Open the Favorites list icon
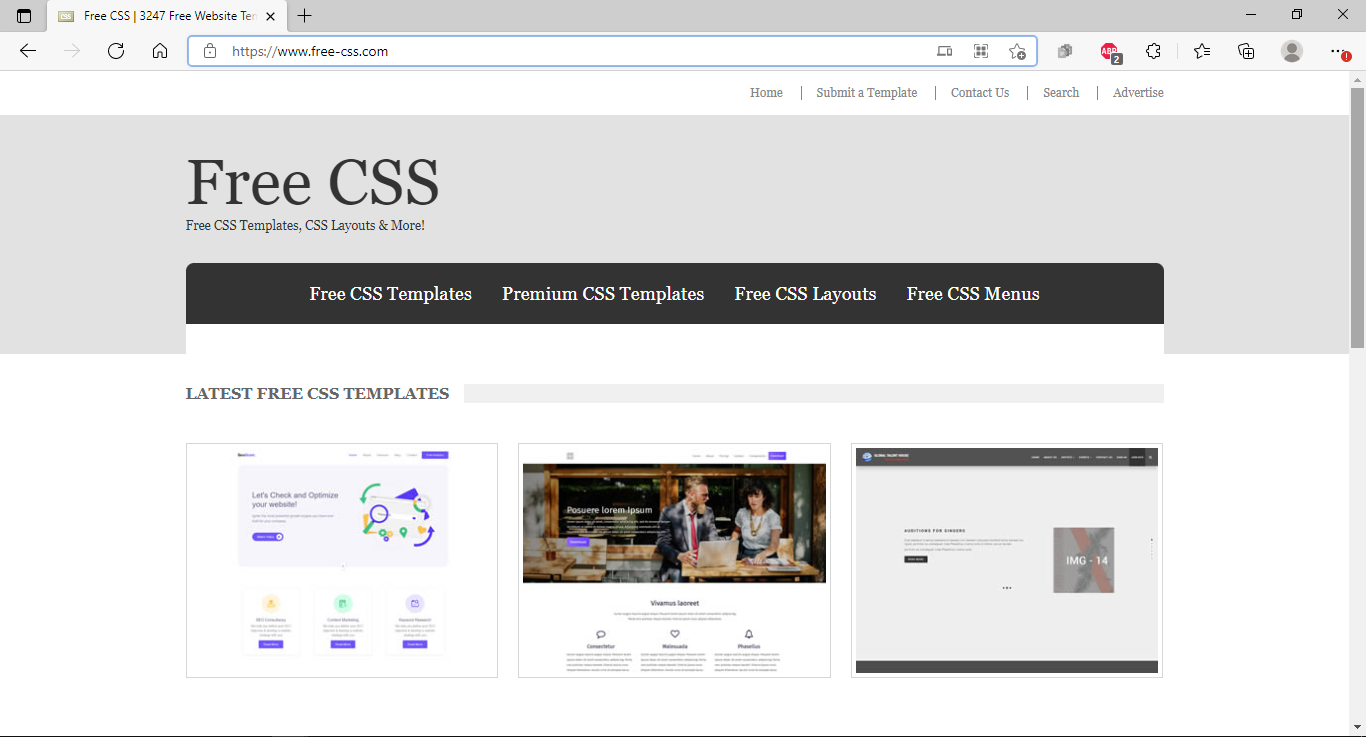The width and height of the screenshot is (1366, 737). pos(1201,51)
